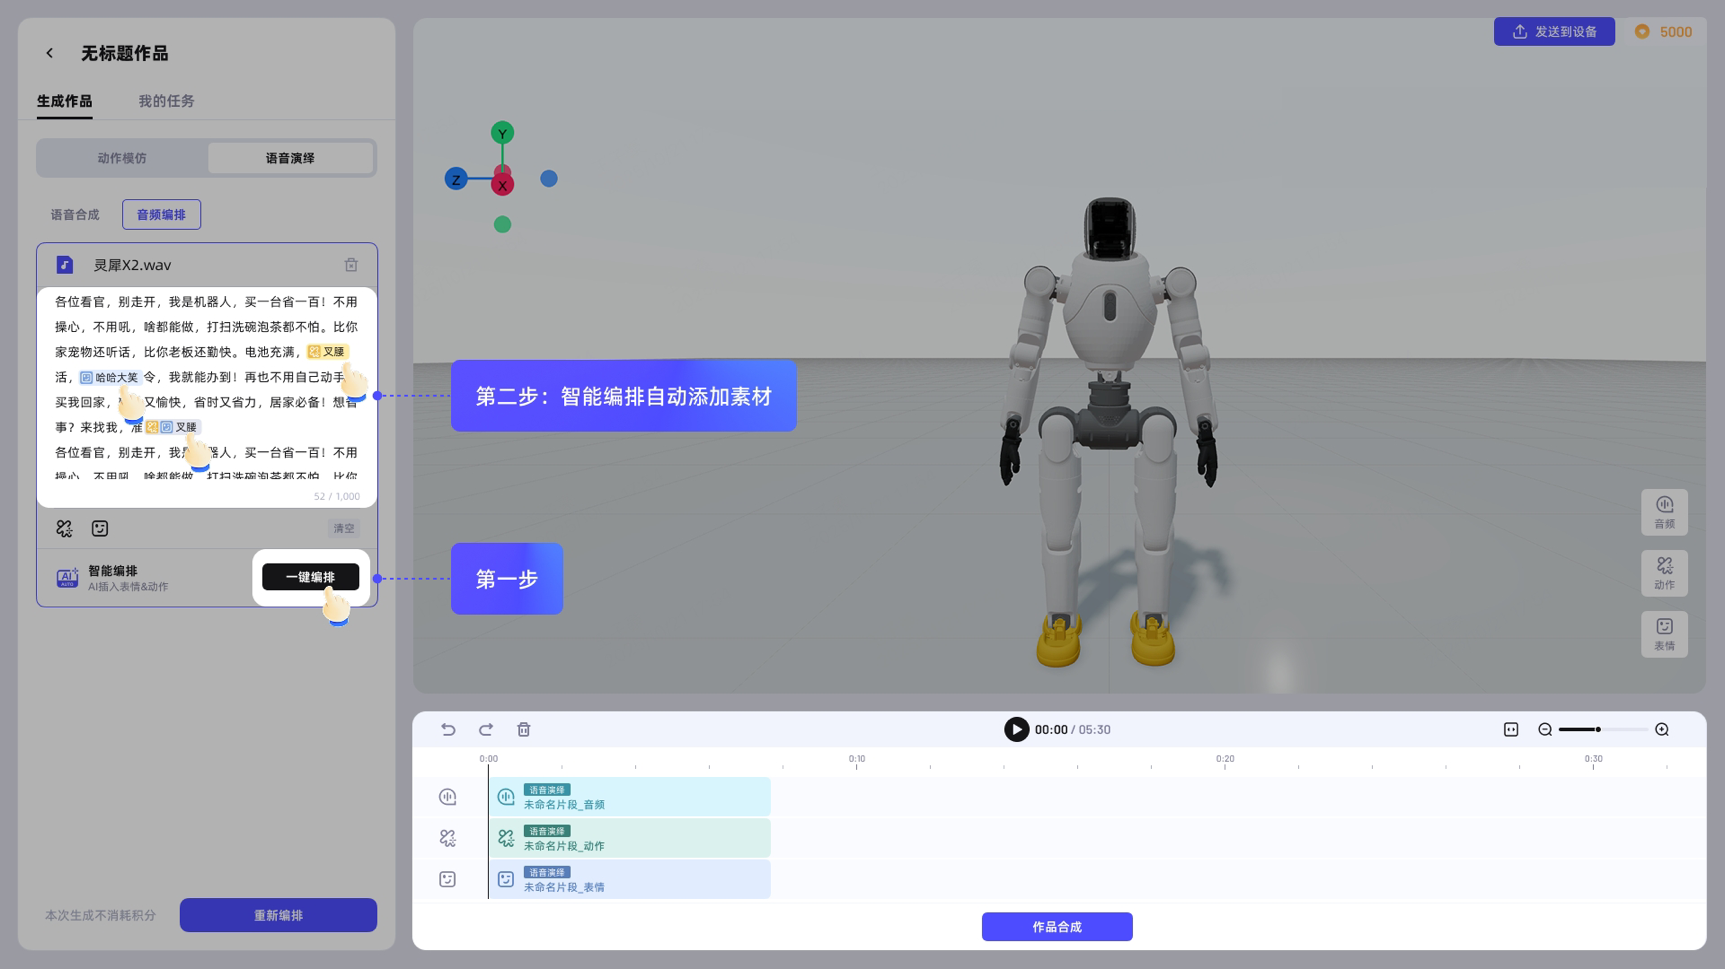The height and width of the screenshot is (969, 1725).
Task: Click the 作品合成 button
Action: [1057, 927]
